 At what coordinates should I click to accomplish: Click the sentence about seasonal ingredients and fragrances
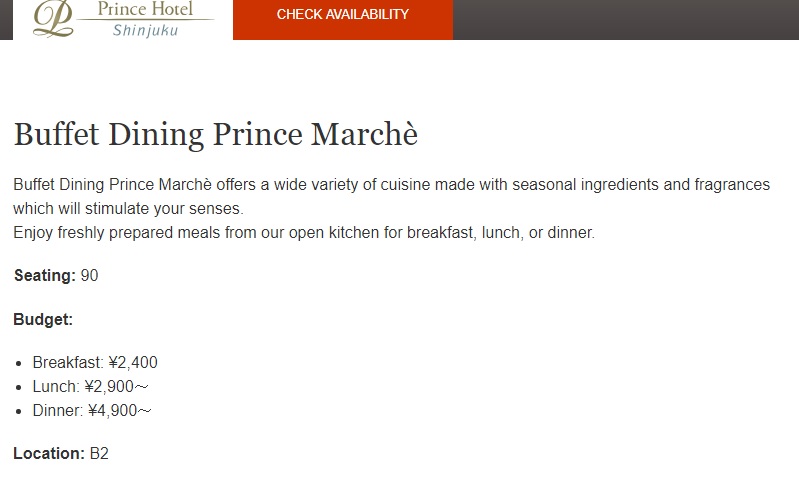(391, 184)
